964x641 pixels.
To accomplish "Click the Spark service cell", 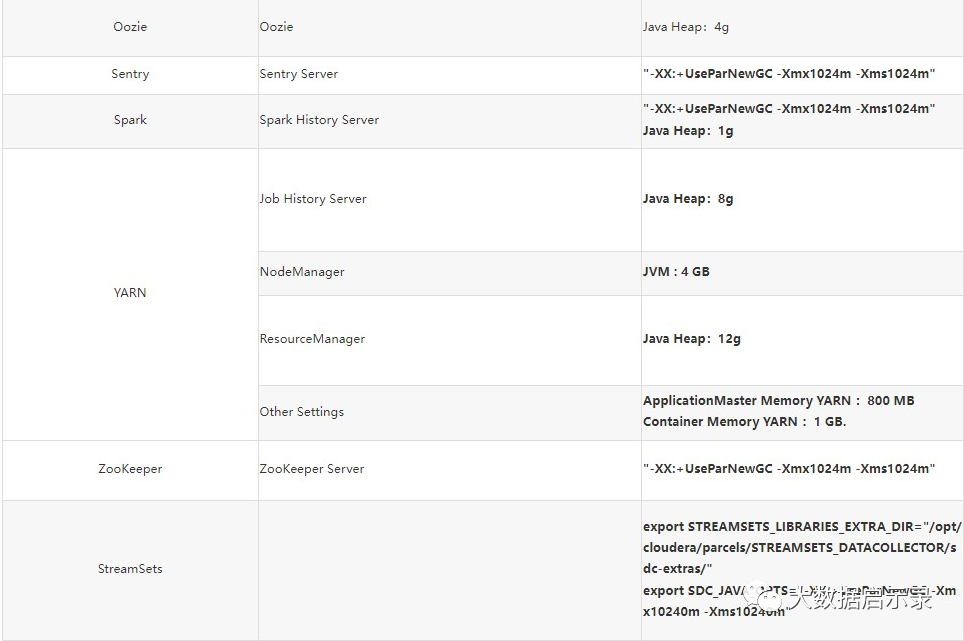I will [130, 120].
